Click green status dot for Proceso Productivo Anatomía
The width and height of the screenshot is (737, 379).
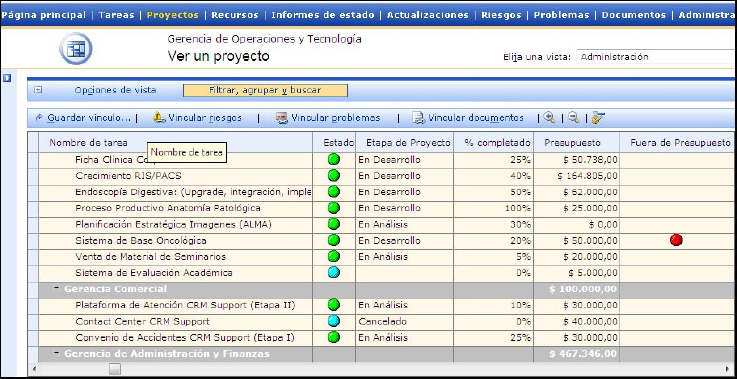(x=334, y=208)
